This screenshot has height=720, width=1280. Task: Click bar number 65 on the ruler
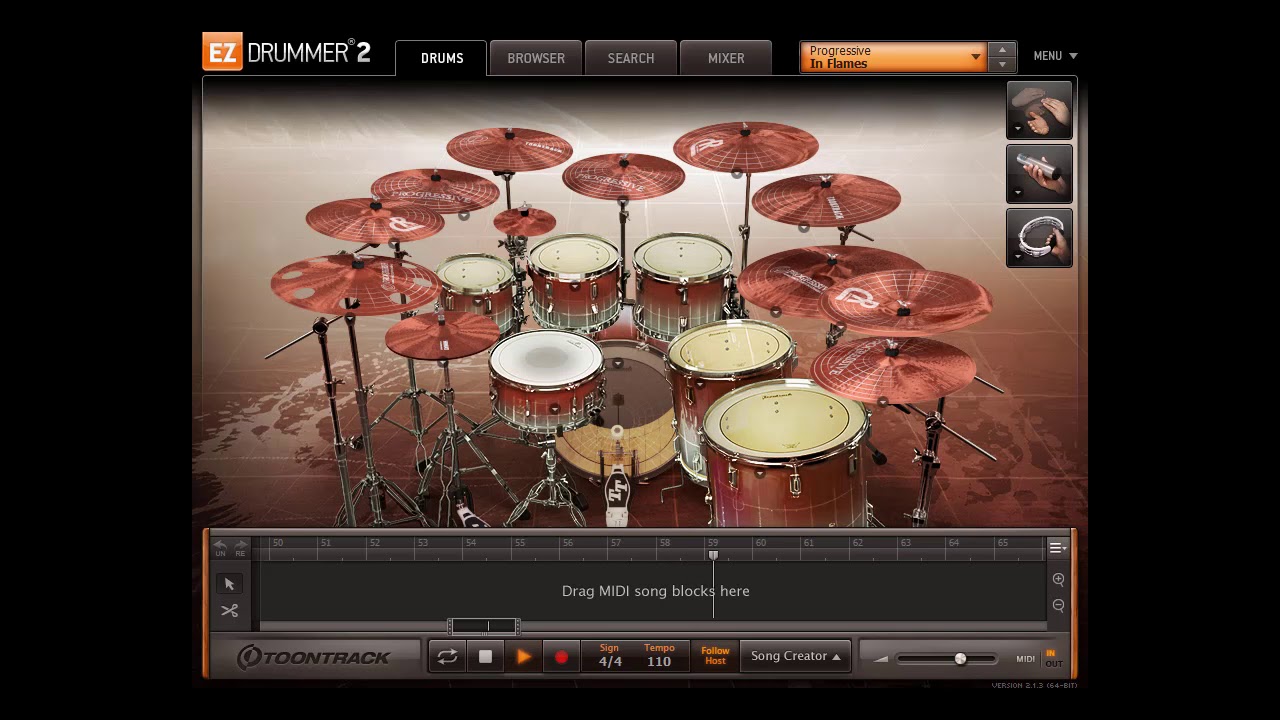coord(1002,543)
